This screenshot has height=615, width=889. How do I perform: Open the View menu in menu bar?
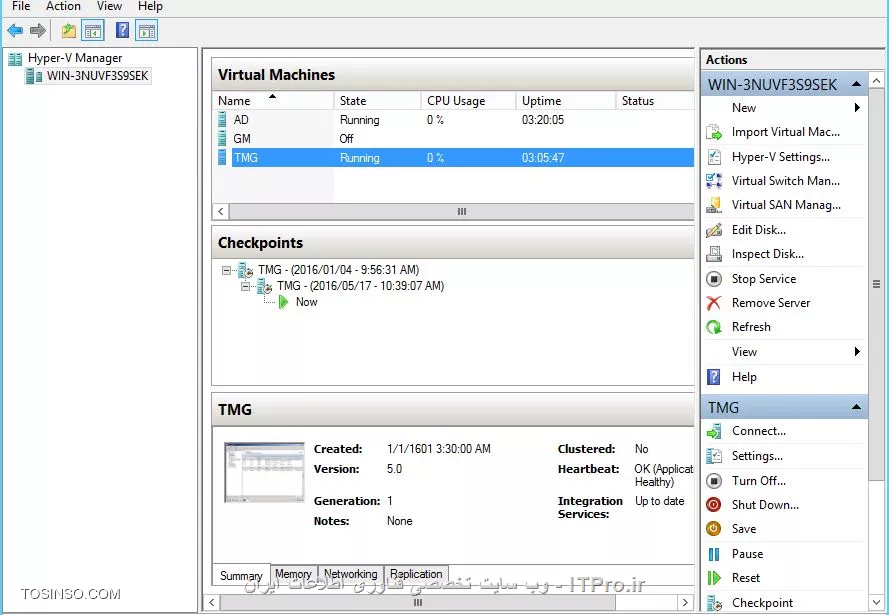click(109, 6)
